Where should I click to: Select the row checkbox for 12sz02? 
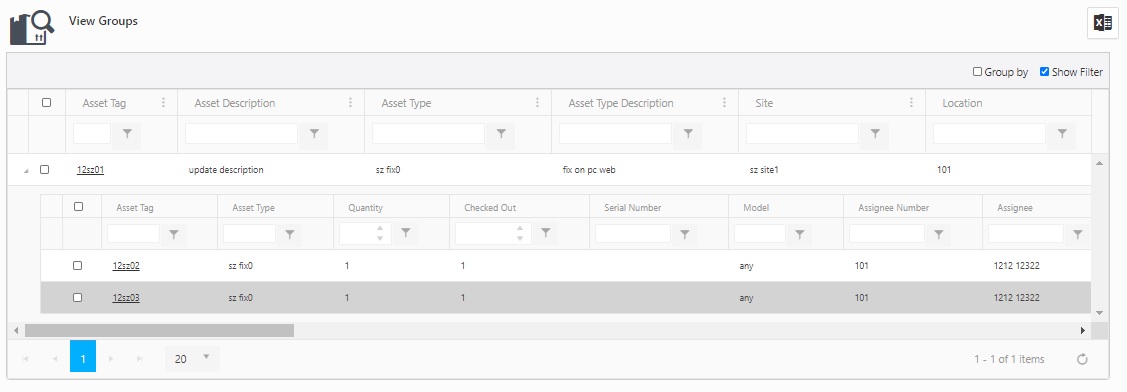coord(78,265)
